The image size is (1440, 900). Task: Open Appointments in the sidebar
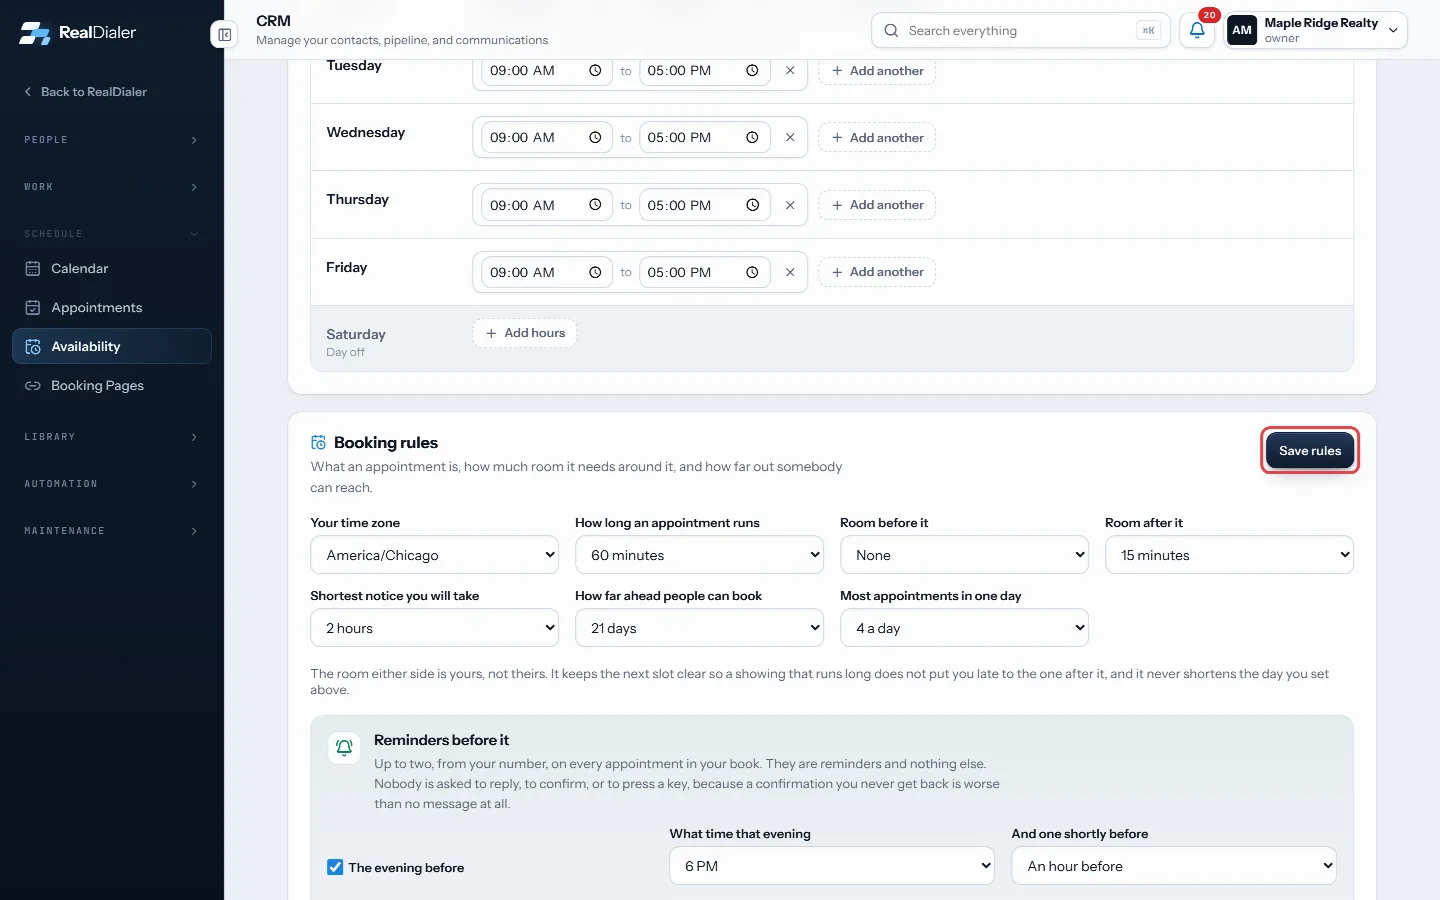112,308
